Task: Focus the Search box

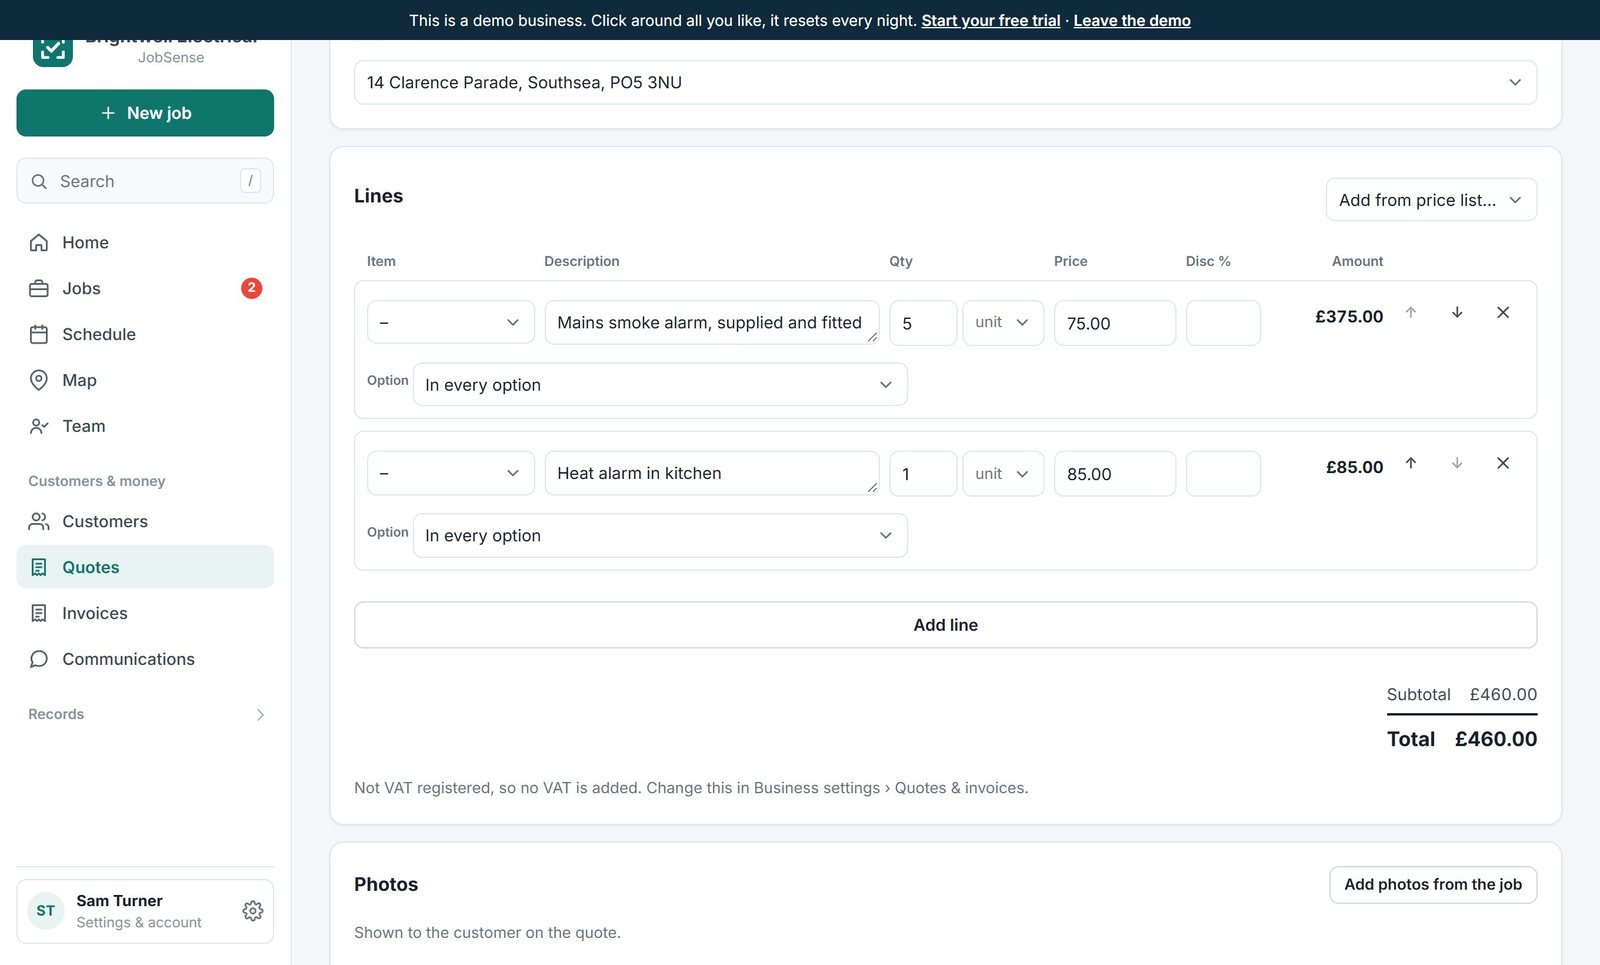Action: [145, 181]
